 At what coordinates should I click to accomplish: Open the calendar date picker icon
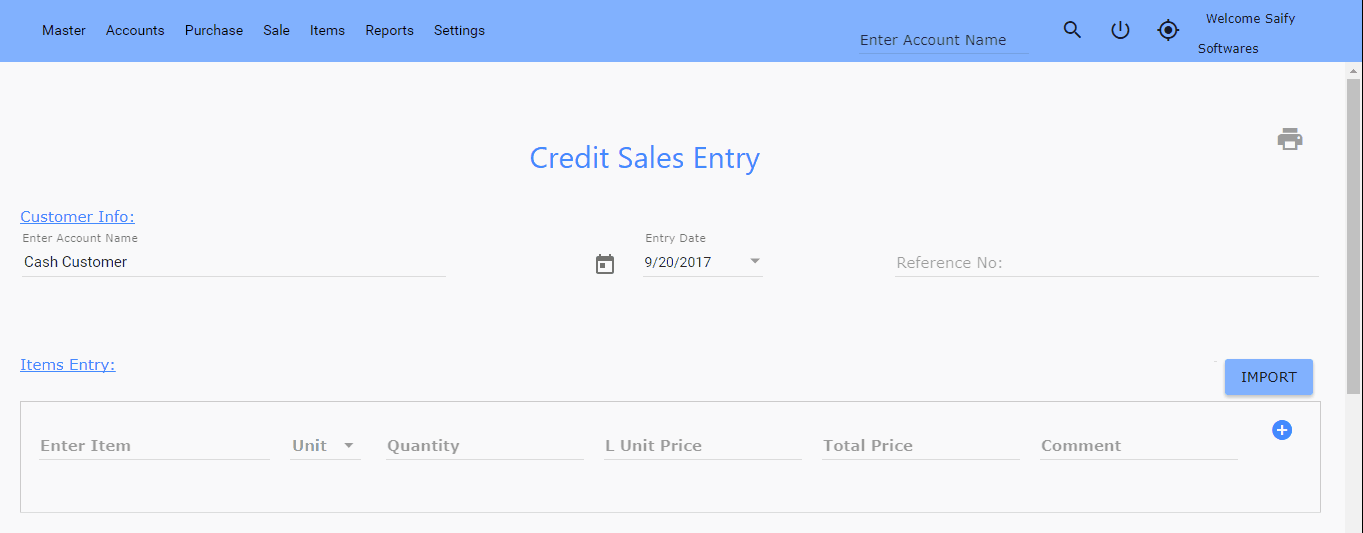click(x=605, y=264)
